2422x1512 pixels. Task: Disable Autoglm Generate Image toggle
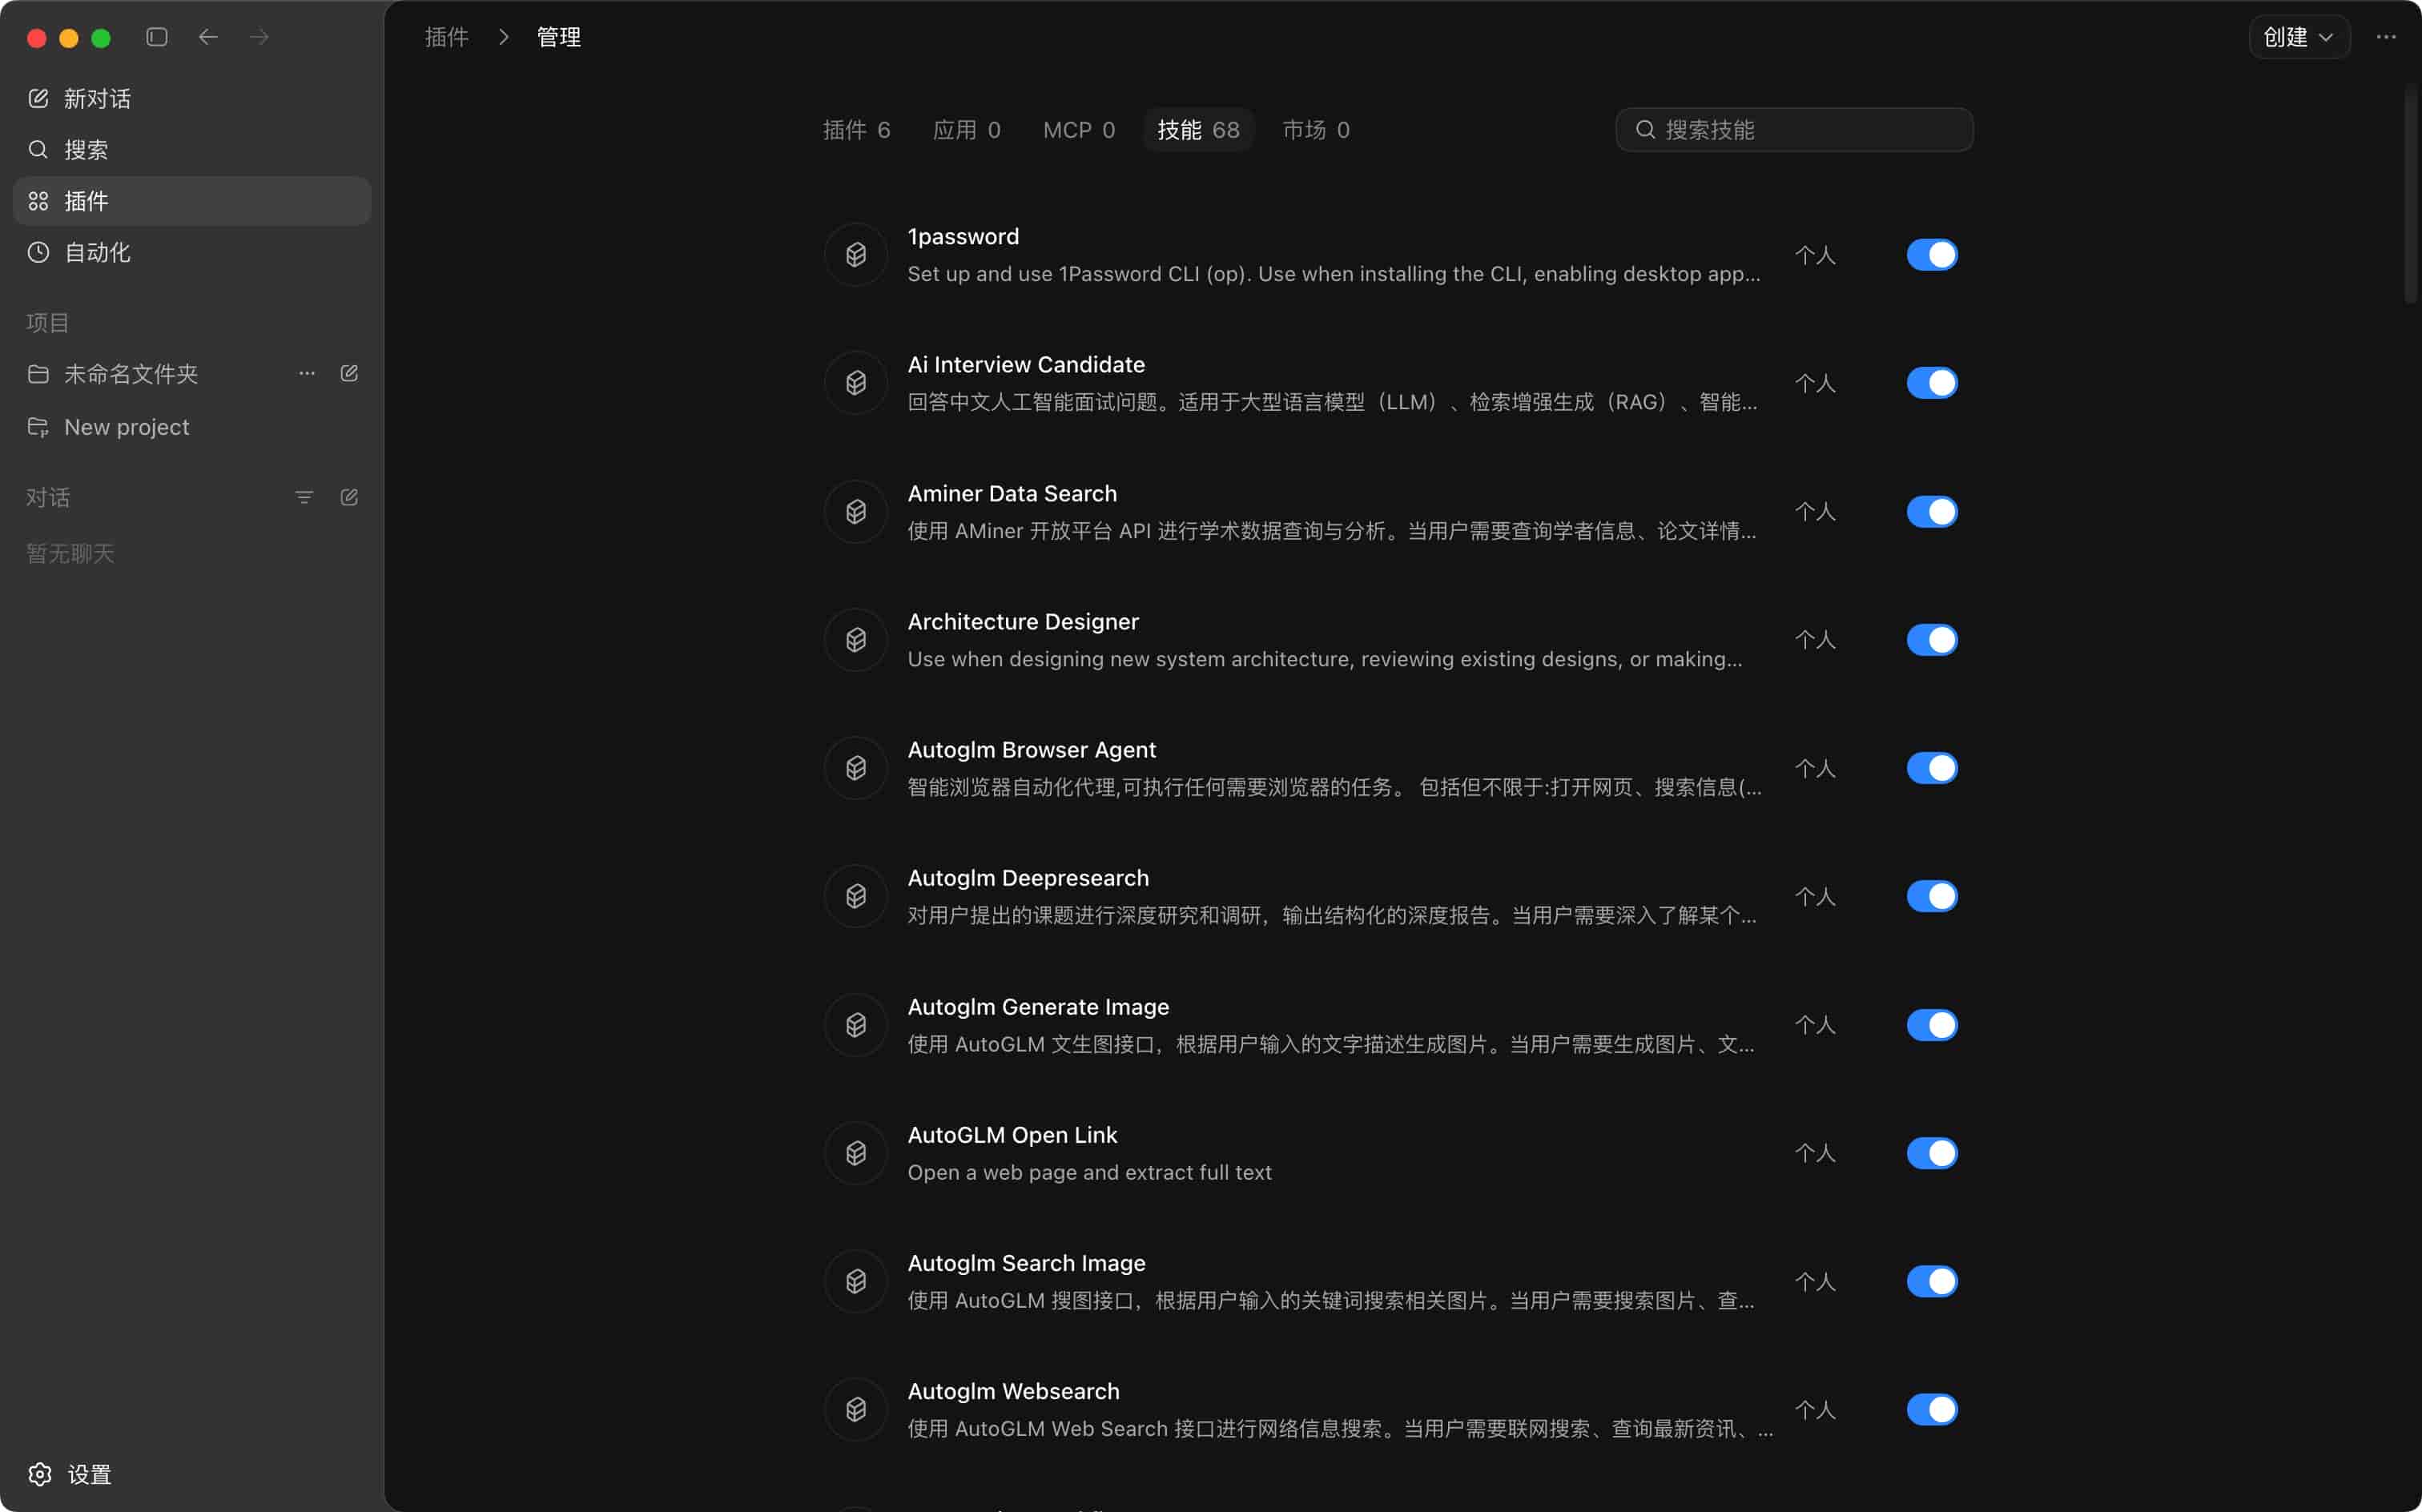(x=1932, y=1025)
